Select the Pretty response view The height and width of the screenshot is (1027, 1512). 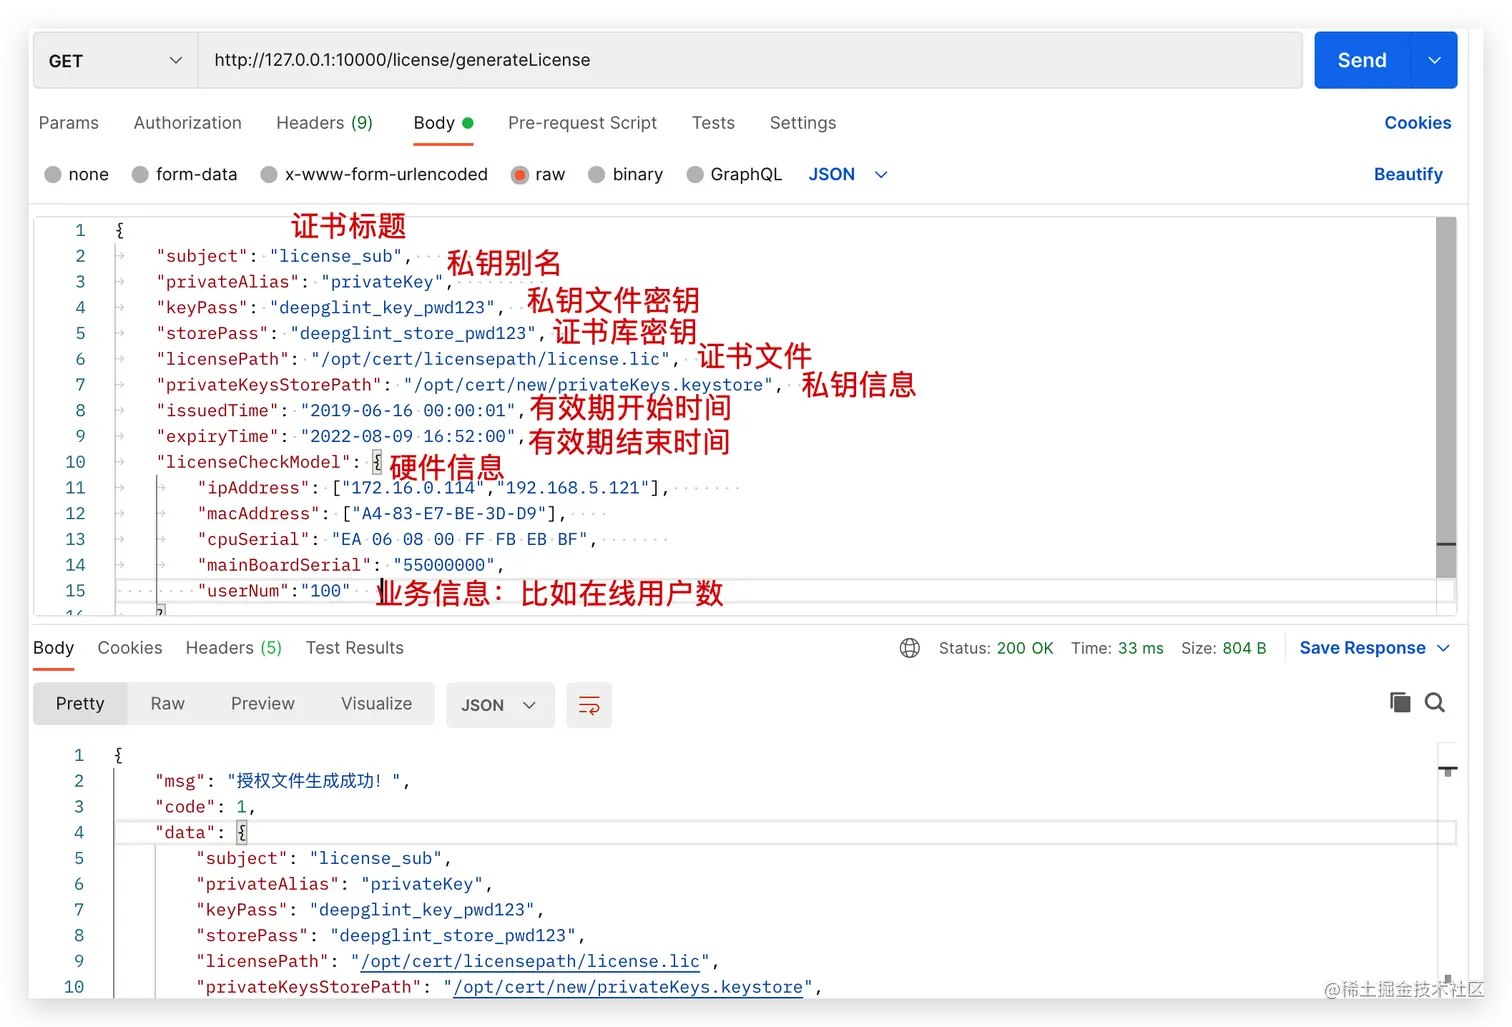[80, 704]
